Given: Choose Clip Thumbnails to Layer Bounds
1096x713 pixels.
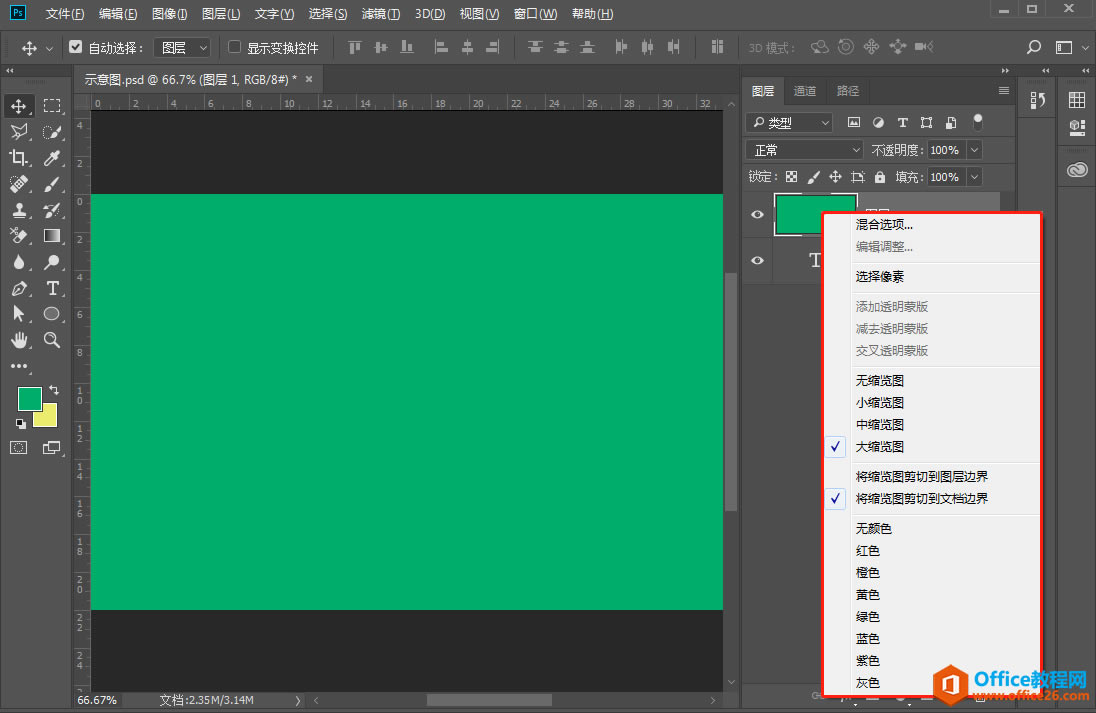Looking at the screenshot, I should (933, 476).
